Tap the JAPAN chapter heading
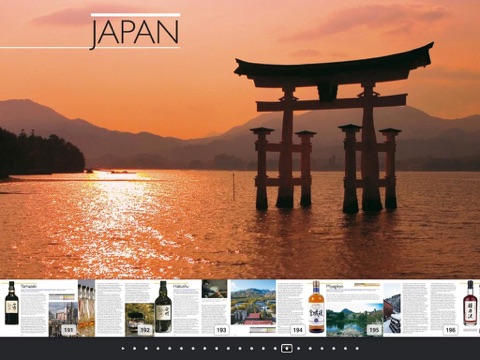The width and height of the screenshot is (480, 360). [135, 33]
